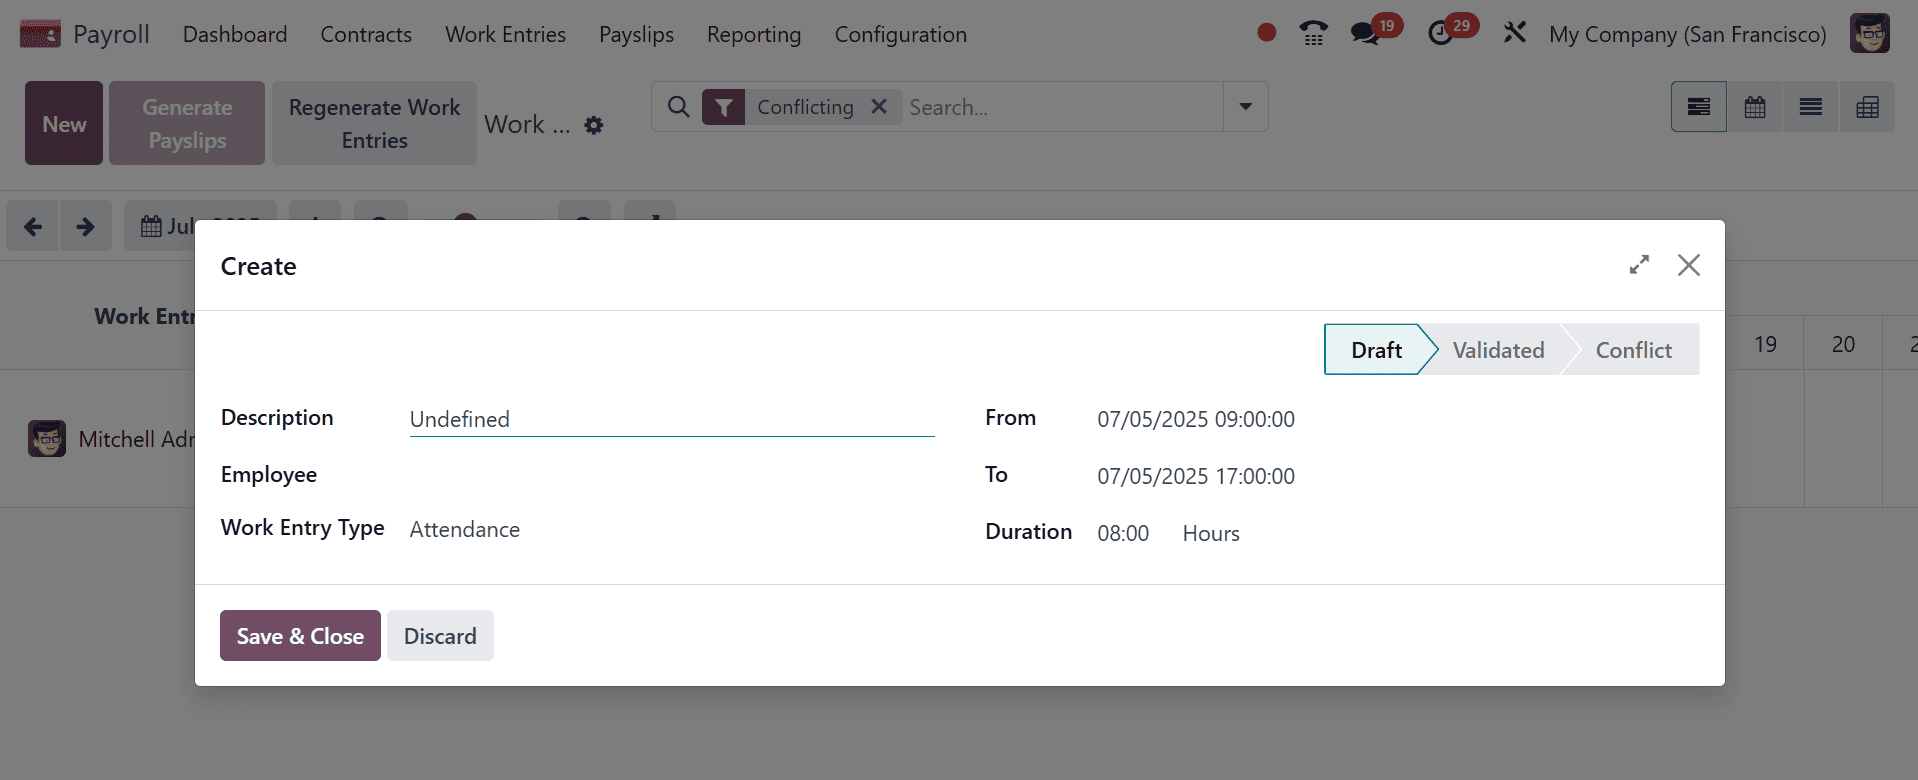Click Regenerate Work Entries button
Screen dimensions: 1918x780
click(374, 123)
